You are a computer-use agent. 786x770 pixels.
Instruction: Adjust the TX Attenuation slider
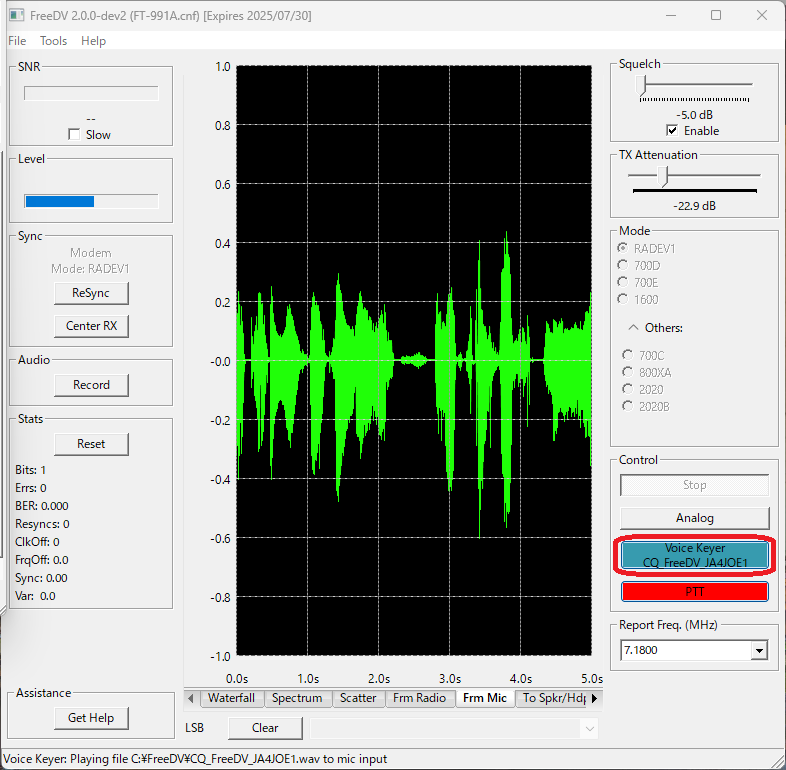[663, 176]
